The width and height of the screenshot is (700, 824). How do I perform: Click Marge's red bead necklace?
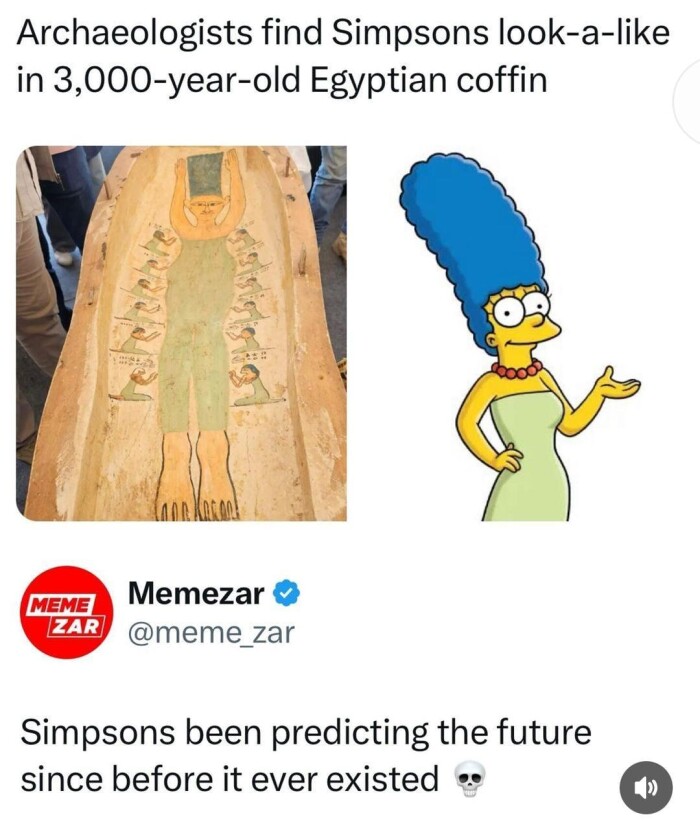517,368
